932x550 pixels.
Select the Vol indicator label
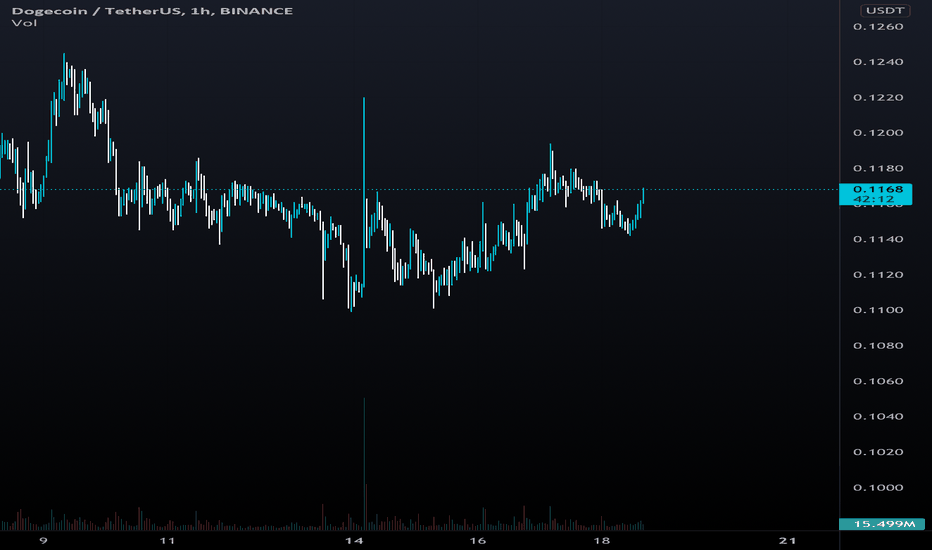[x=24, y=23]
